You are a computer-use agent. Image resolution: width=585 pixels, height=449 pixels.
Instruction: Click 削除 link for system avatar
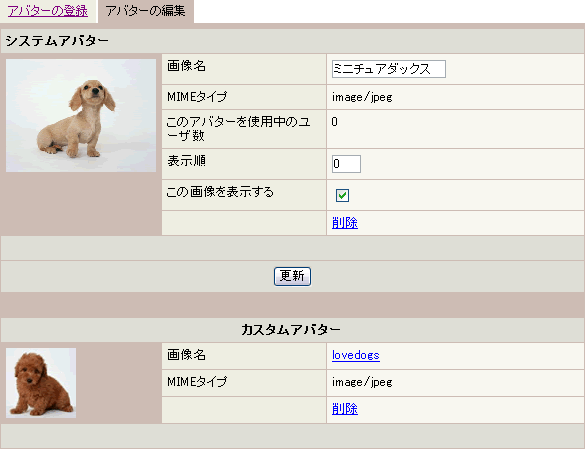pyautogui.click(x=345, y=223)
